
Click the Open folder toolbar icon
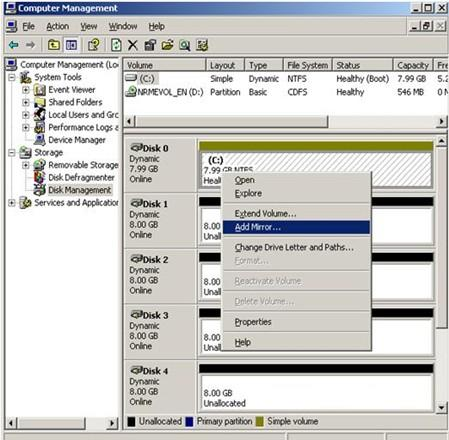coord(167,45)
